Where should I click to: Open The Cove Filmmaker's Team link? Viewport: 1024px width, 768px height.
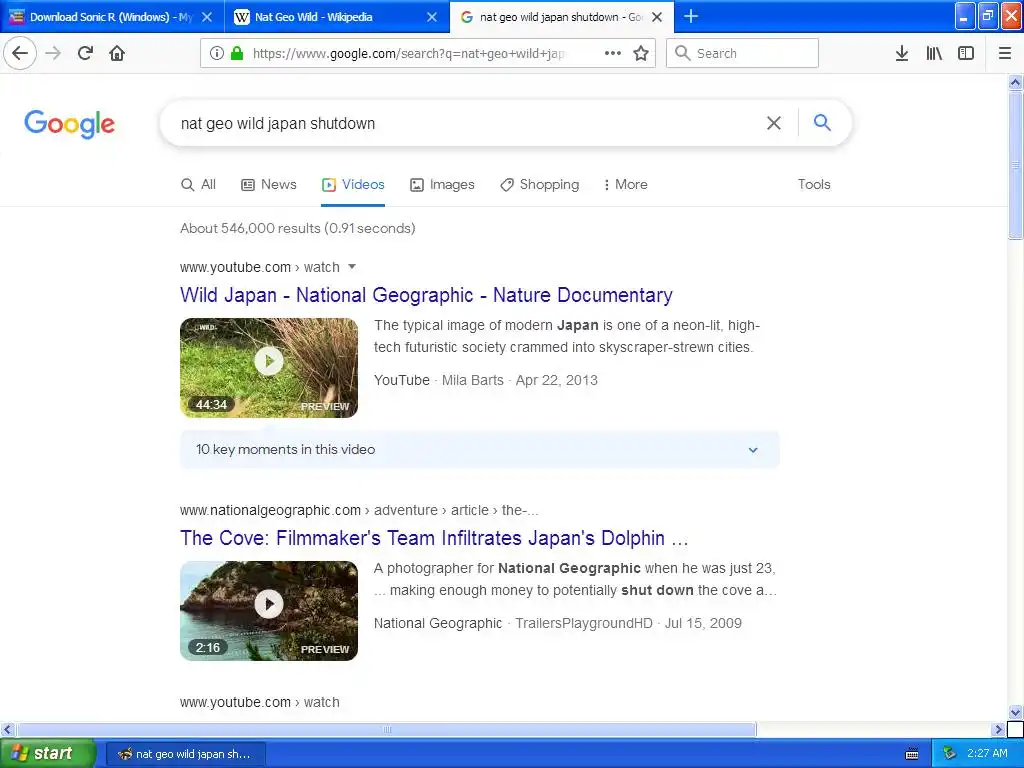click(x=434, y=538)
